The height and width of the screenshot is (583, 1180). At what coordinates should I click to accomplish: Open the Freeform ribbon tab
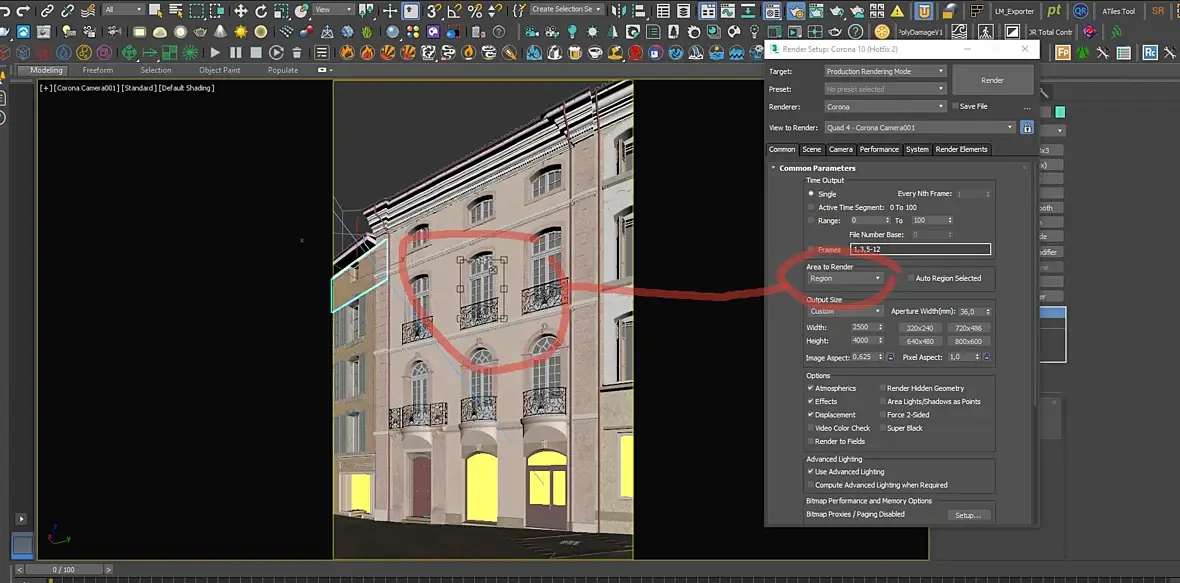pyautogui.click(x=98, y=71)
